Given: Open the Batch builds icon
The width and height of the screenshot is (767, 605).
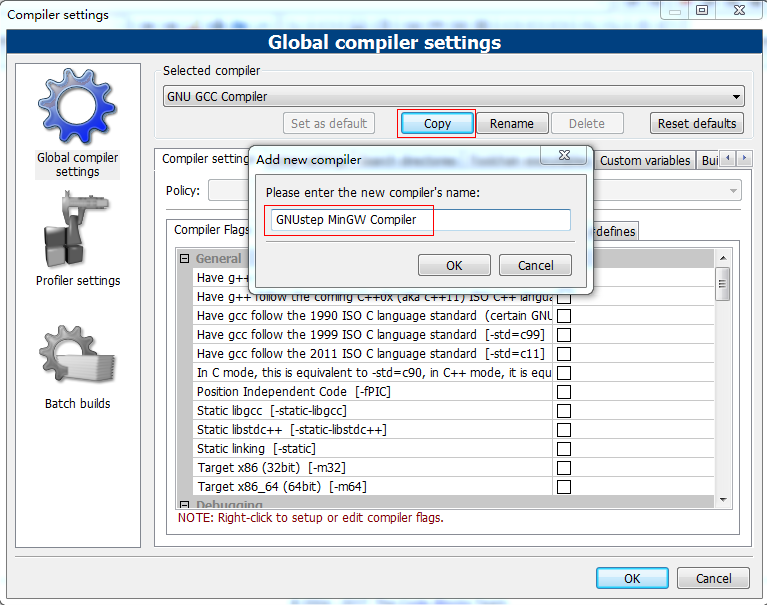Looking at the screenshot, I should tap(77, 357).
